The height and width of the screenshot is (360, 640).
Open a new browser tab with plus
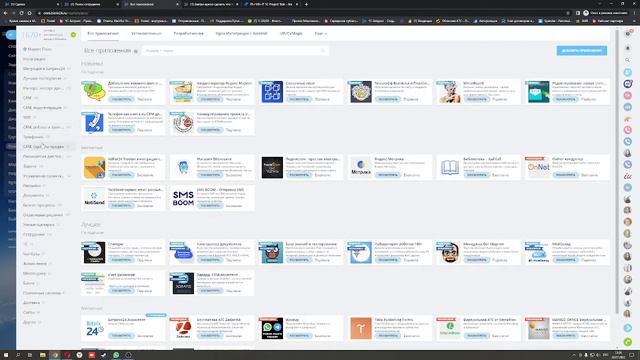coord(306,4)
